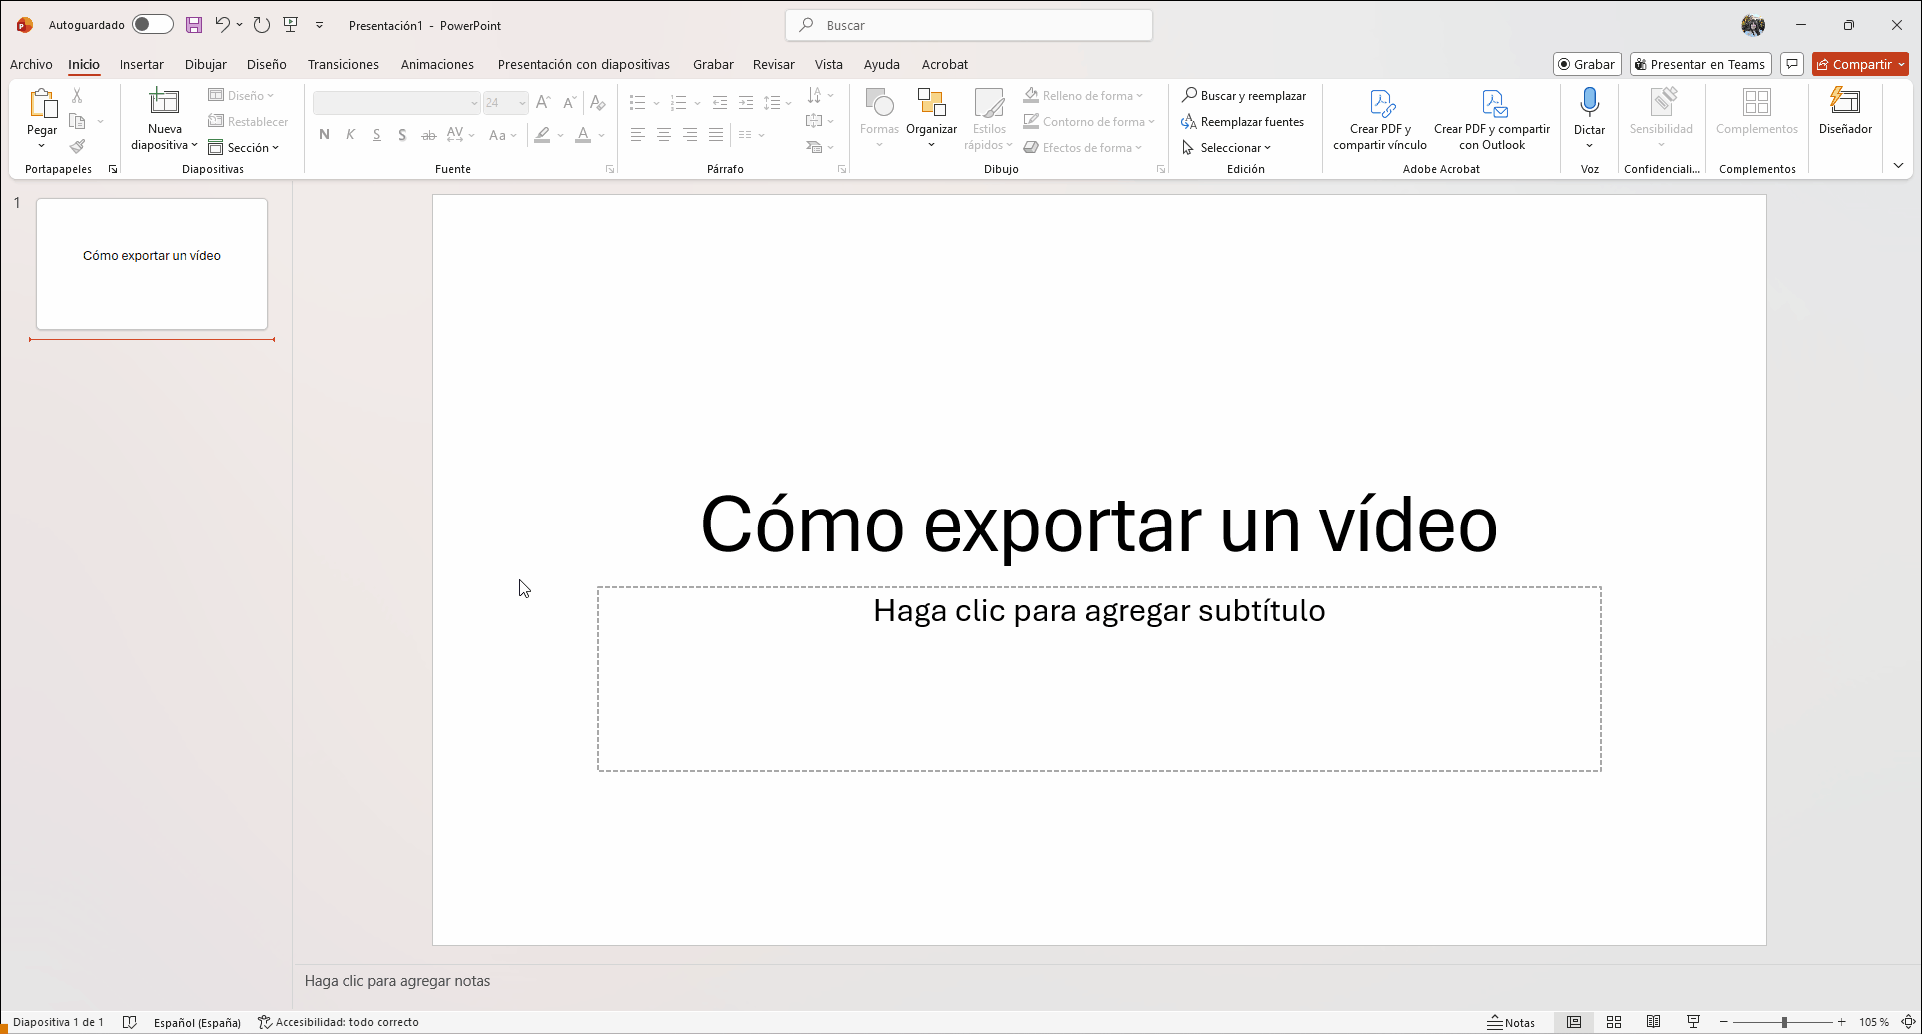Click Presentar en Teams button
1922x1034 pixels.
(1700, 64)
